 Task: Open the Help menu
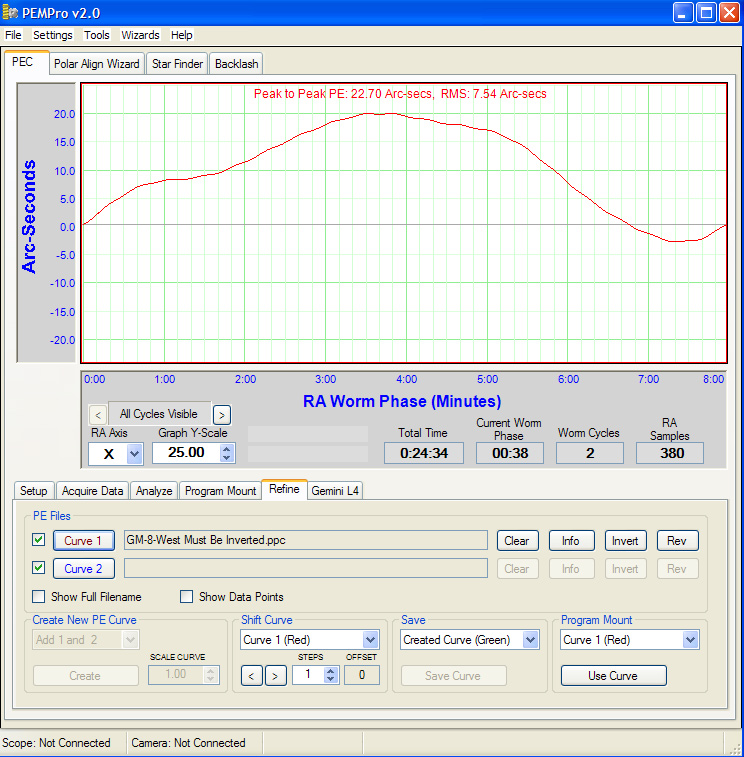point(182,35)
